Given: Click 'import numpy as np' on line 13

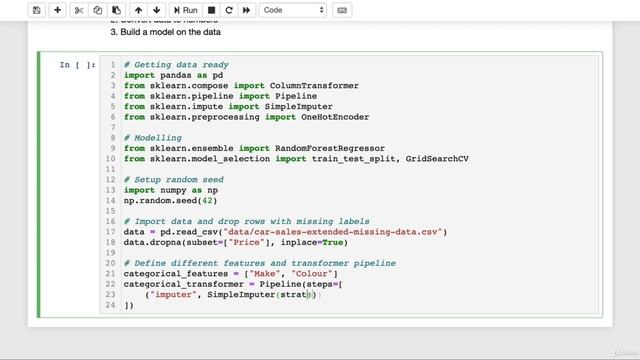Looking at the screenshot, I should point(171,190).
